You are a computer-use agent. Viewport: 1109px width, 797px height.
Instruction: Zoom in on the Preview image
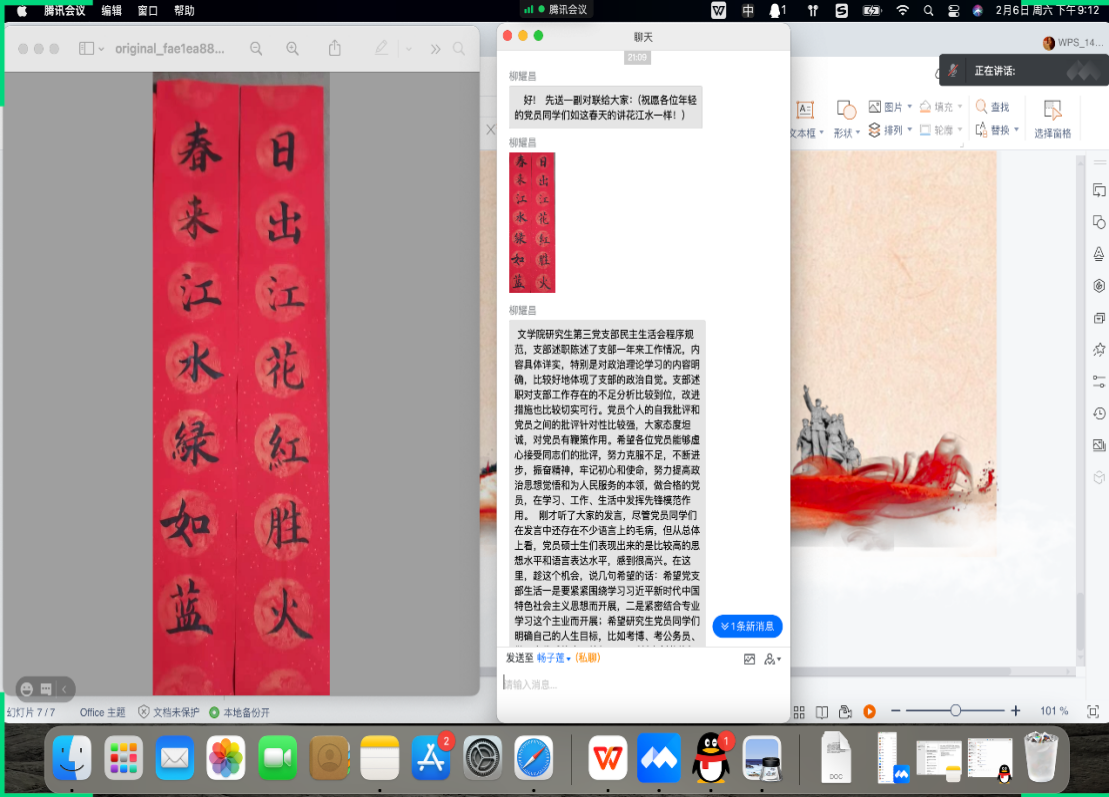(292, 49)
